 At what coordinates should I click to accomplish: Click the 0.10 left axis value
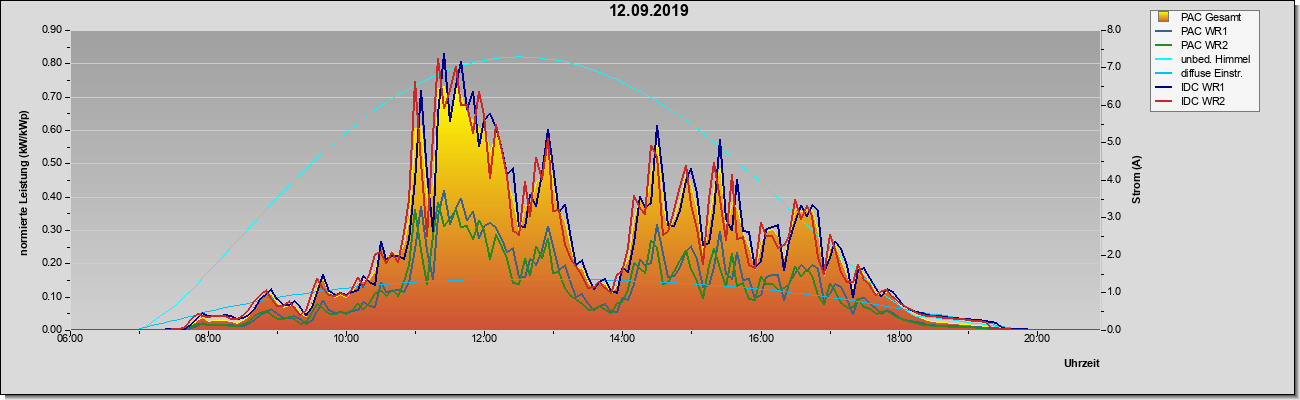coord(53,297)
